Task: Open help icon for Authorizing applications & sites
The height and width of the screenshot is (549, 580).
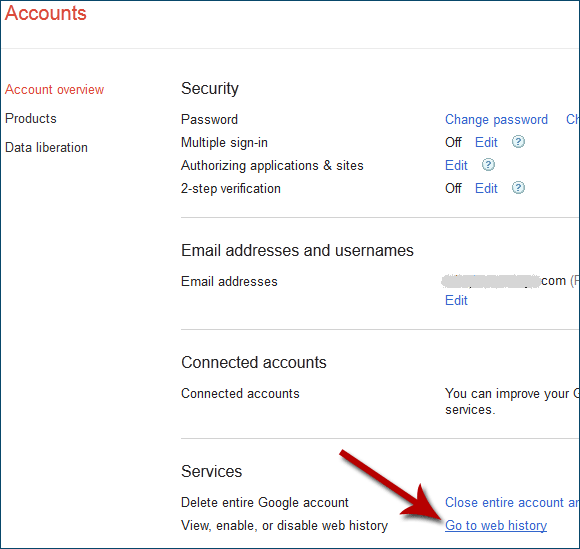Action: [x=488, y=165]
